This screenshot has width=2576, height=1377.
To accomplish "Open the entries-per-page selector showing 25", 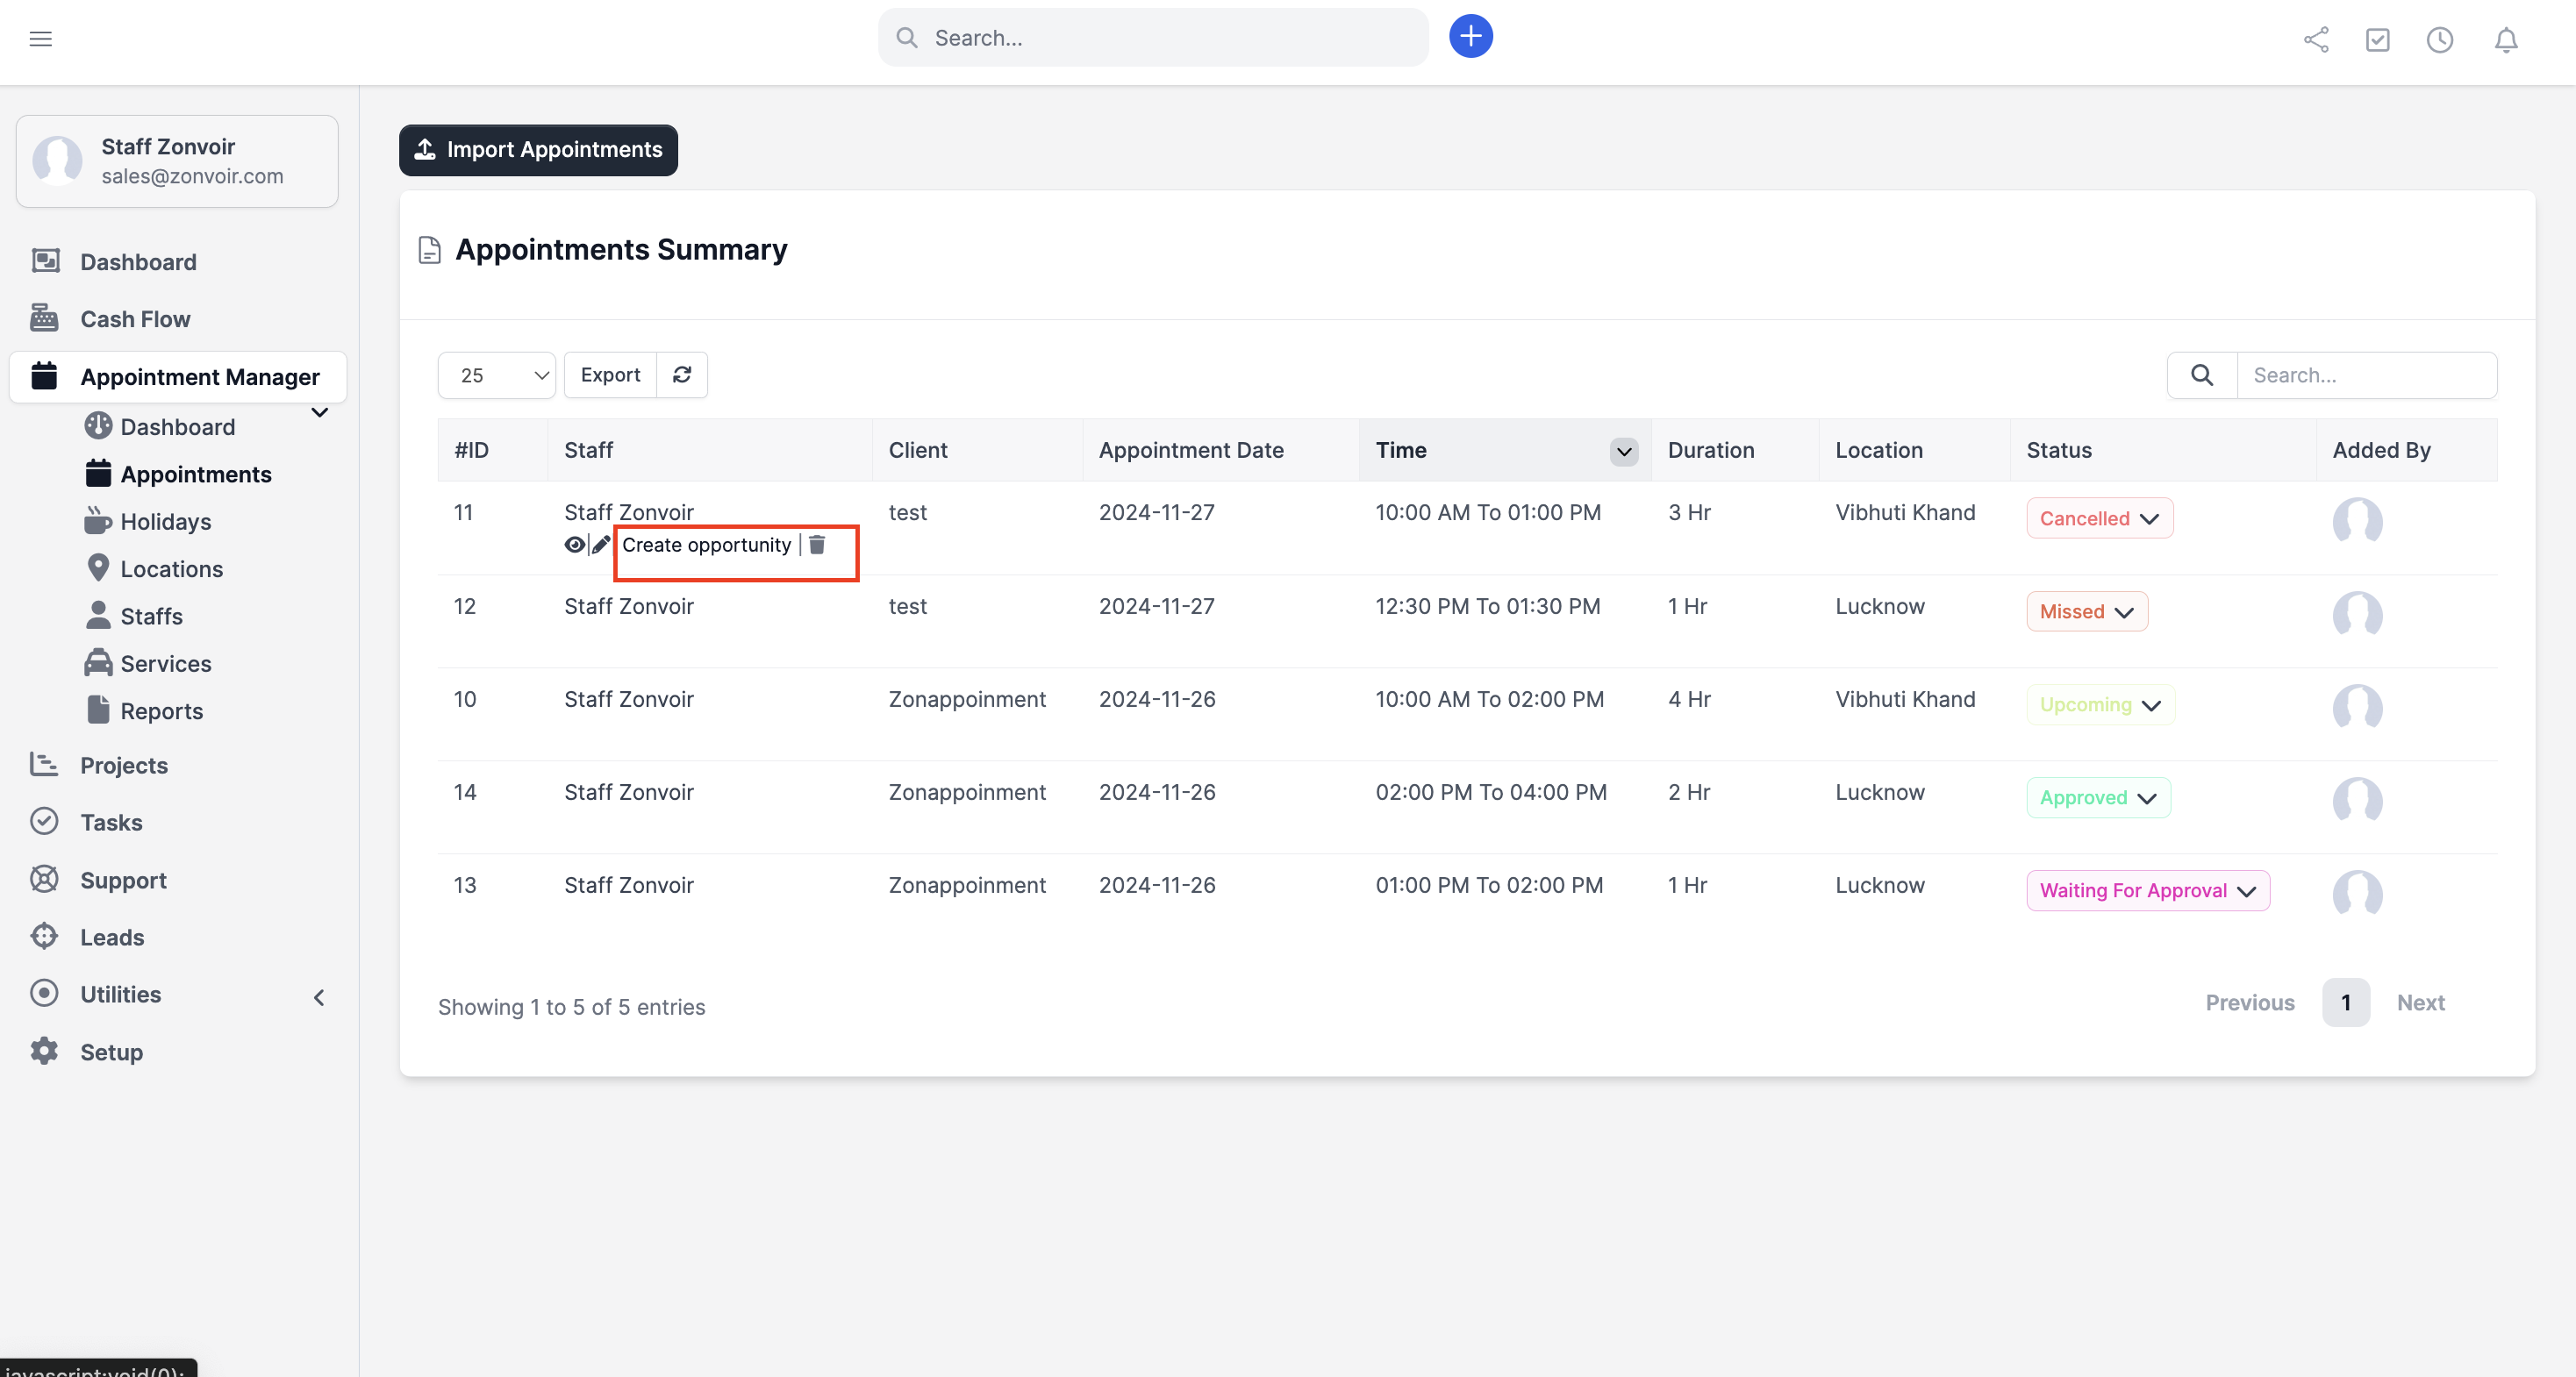I will [497, 374].
